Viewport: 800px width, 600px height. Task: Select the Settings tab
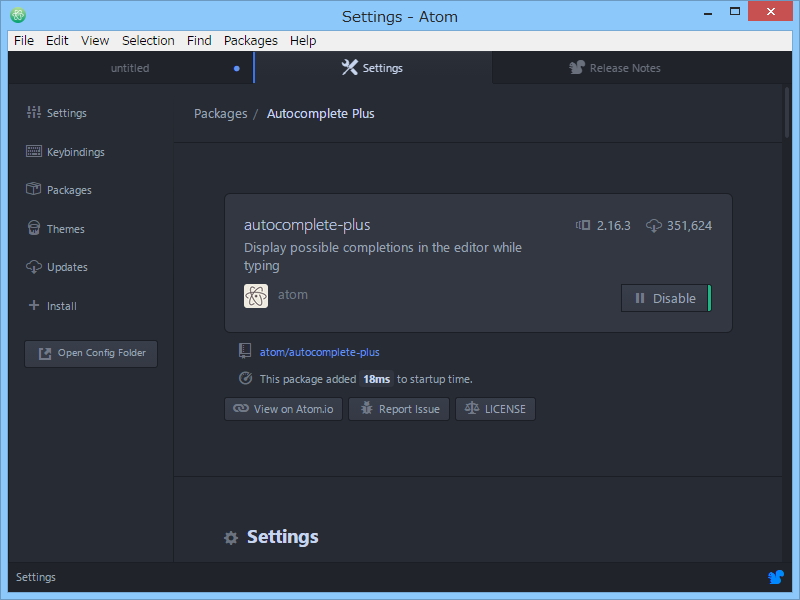tap(373, 68)
